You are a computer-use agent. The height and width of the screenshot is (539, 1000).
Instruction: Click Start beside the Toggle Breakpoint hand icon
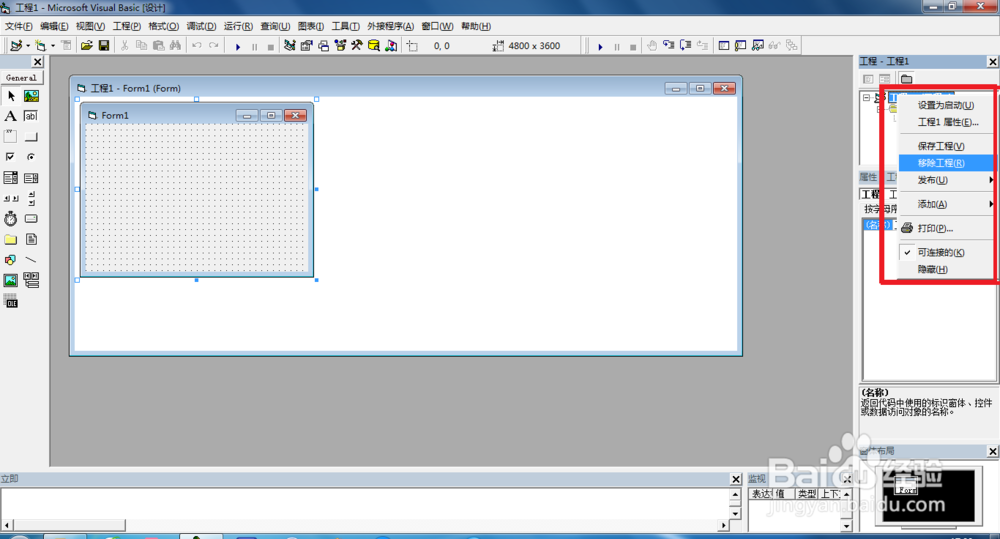pos(600,47)
